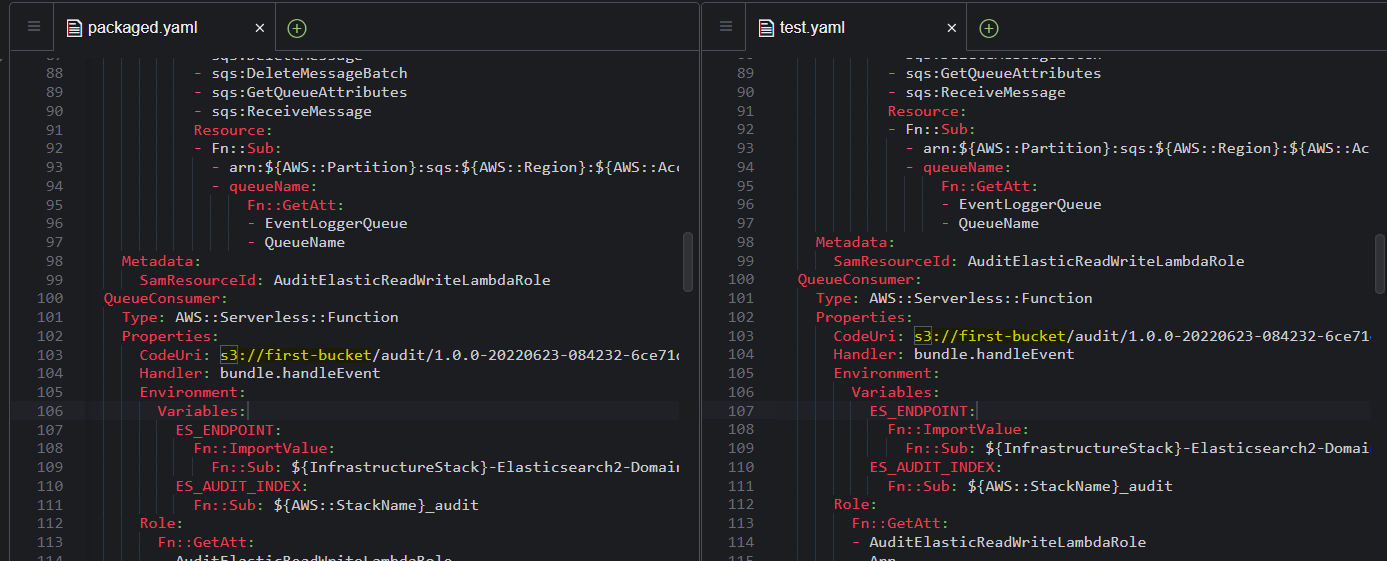Image resolution: width=1387 pixels, height=561 pixels.
Task: Click AWS::Serverless::Function in packaged.yaml
Action: tap(287, 317)
